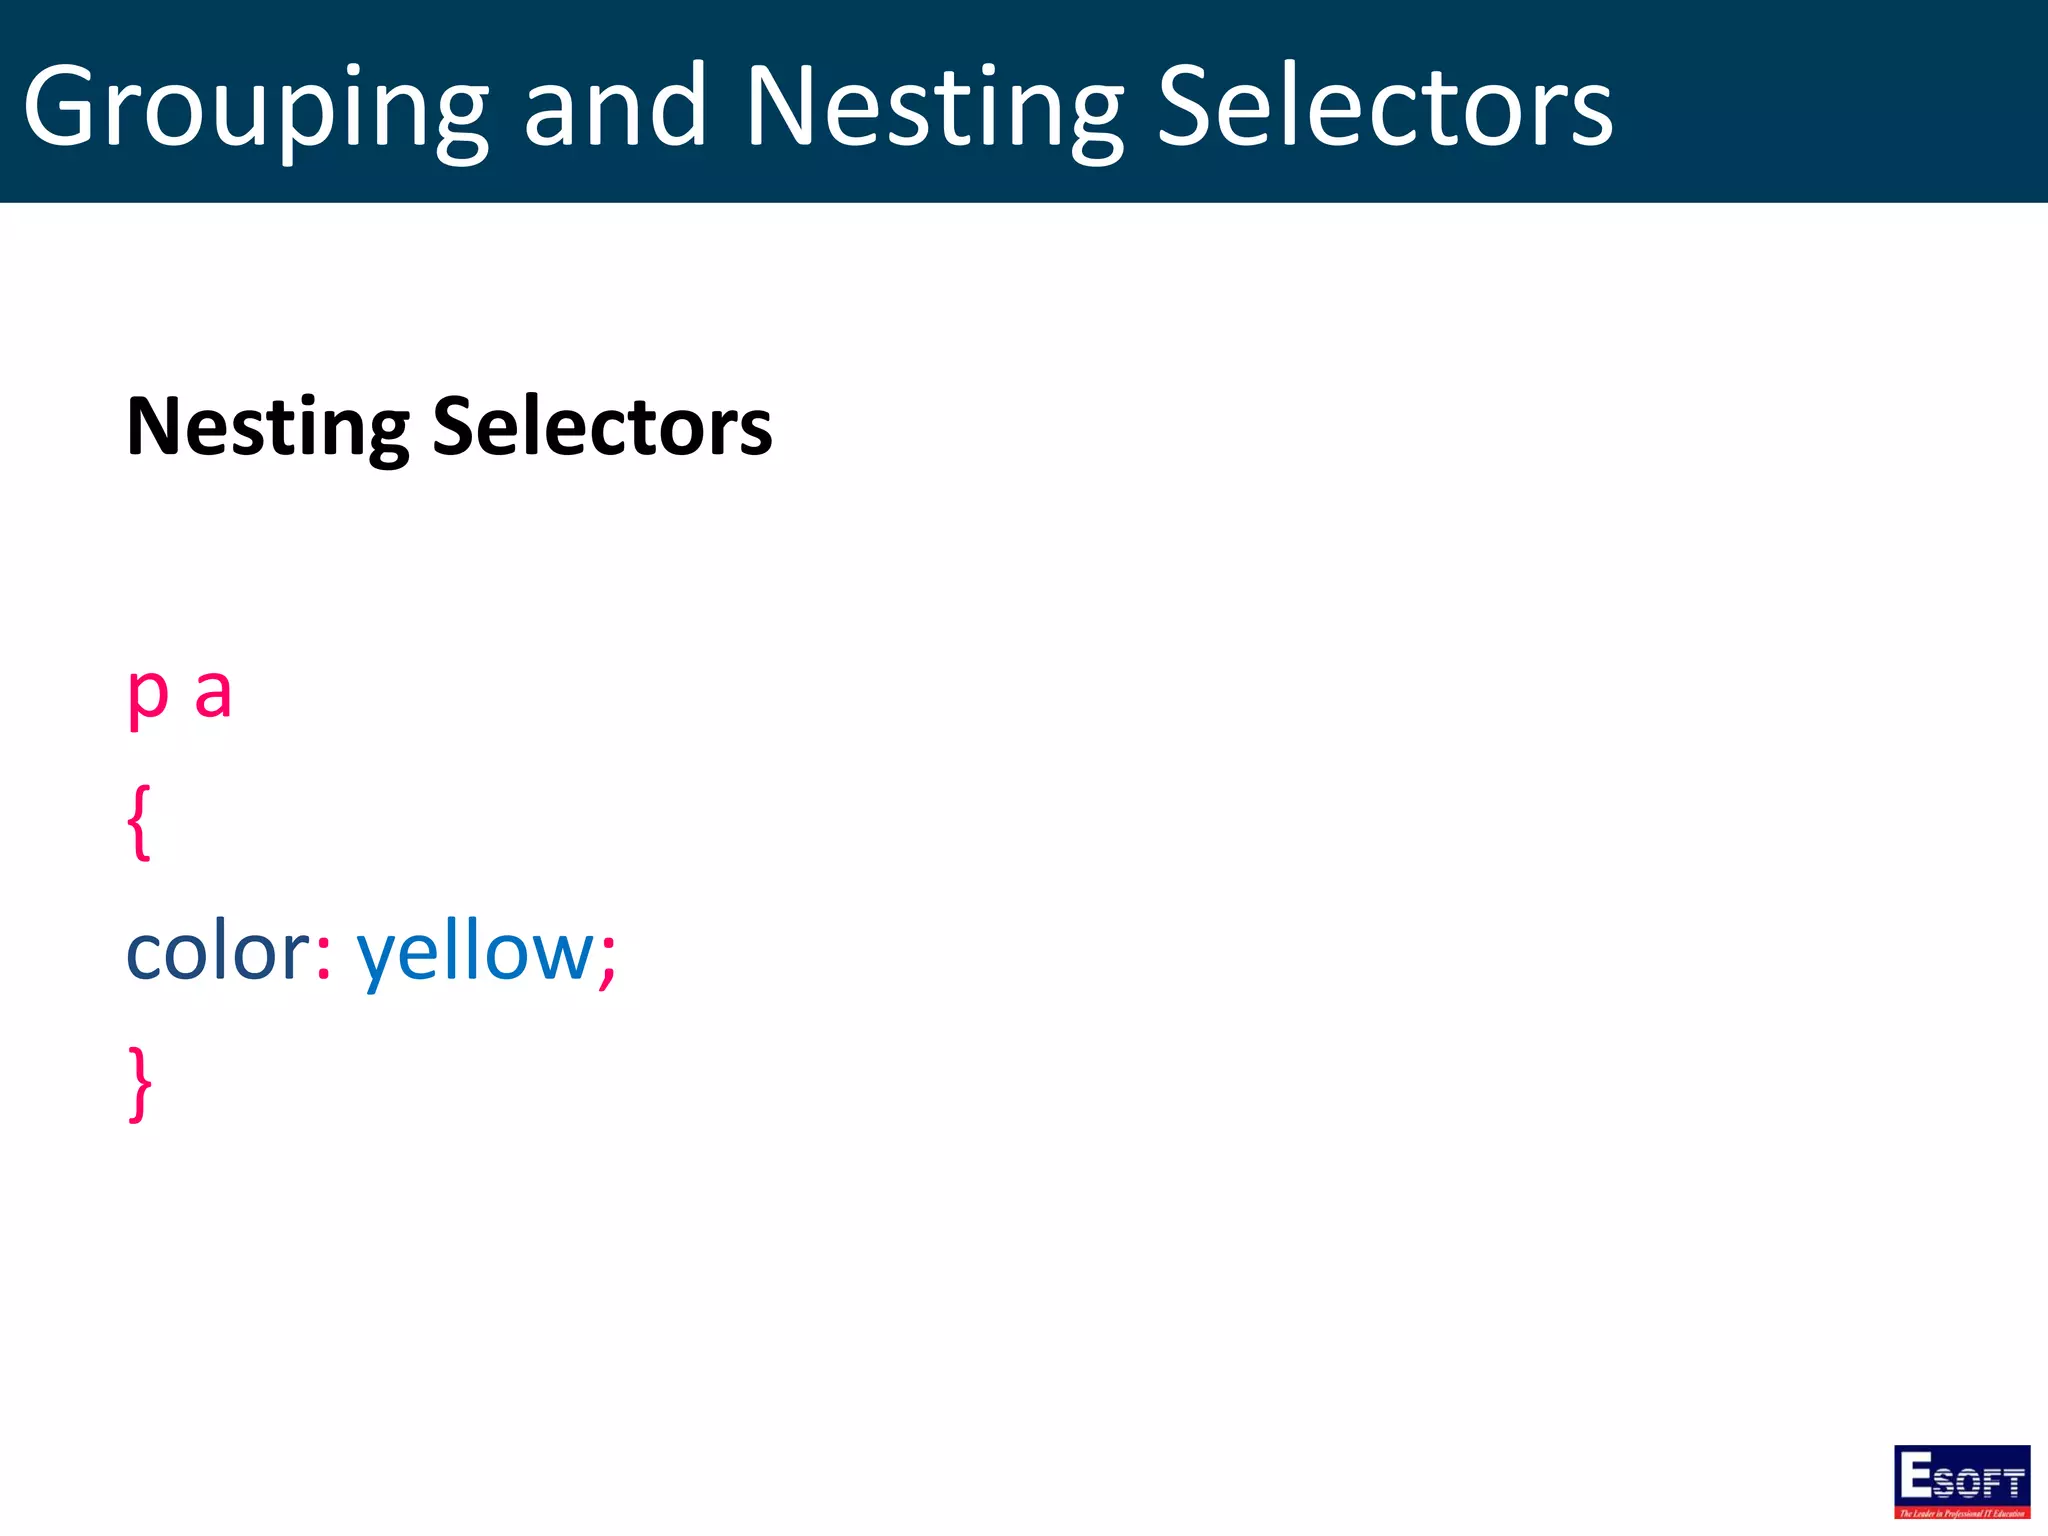Click the opening curly brace
The height and width of the screenshot is (1536, 2048).
[x=139, y=822]
